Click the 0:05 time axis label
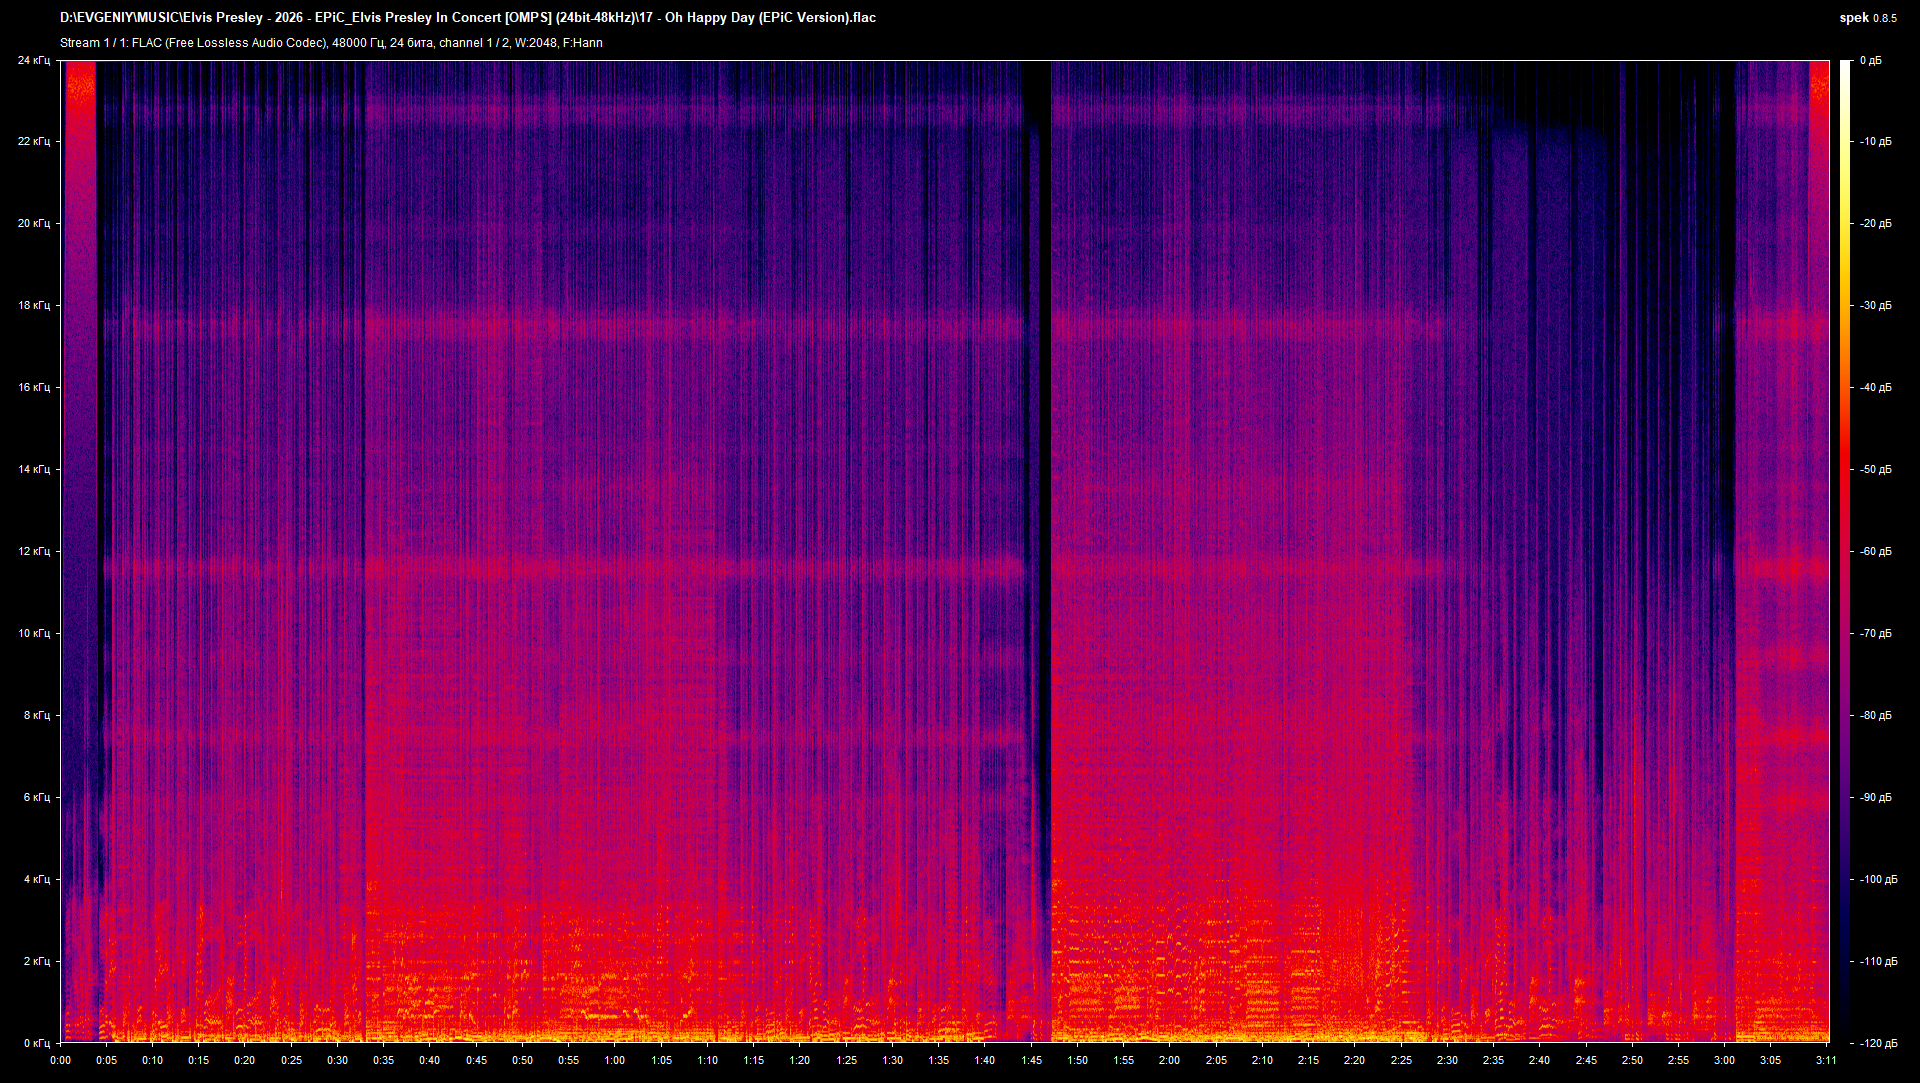The image size is (1920, 1083). tap(106, 1060)
